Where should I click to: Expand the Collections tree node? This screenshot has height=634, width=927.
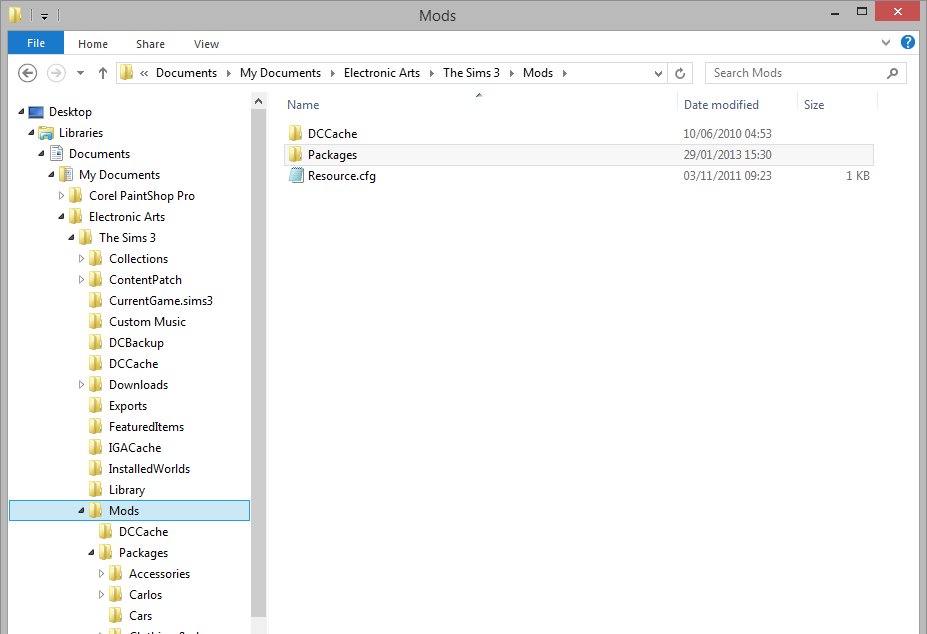[82, 258]
